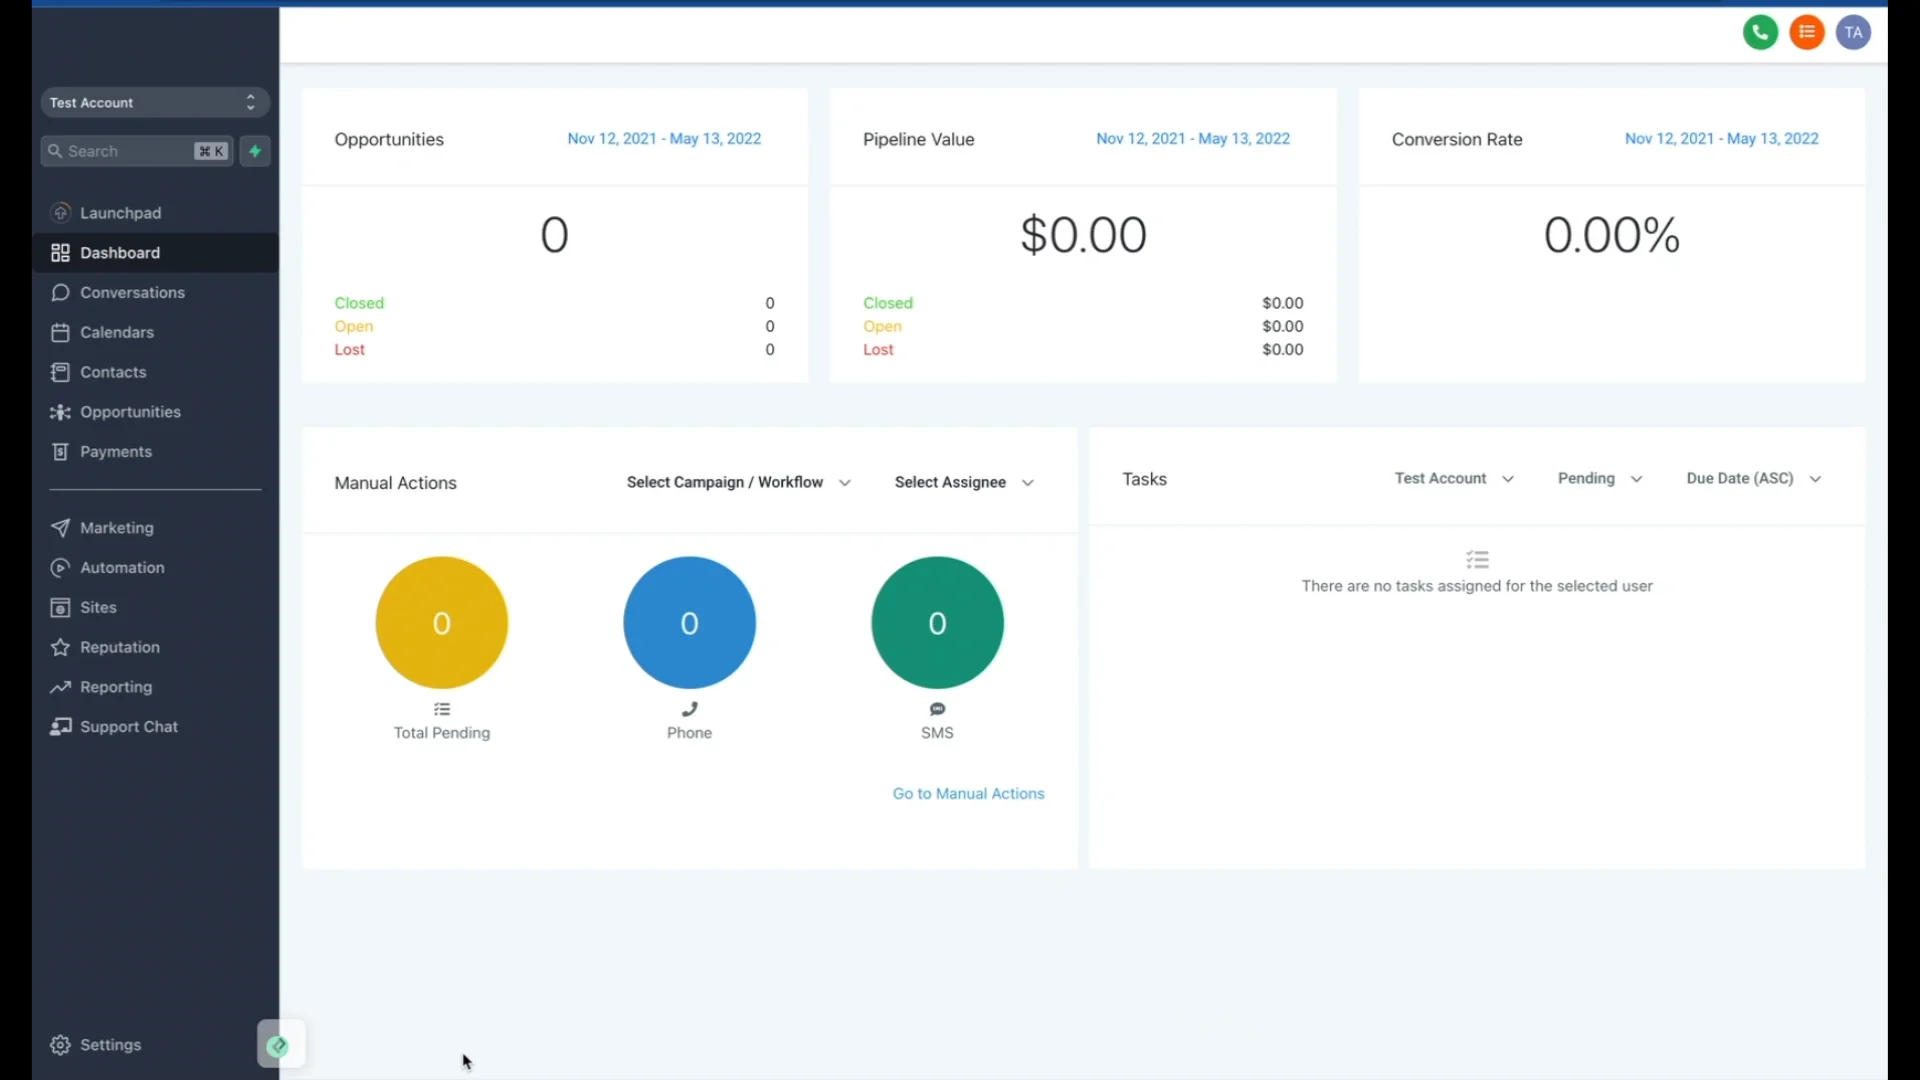Click the yellow Total Pending circle

coord(442,623)
